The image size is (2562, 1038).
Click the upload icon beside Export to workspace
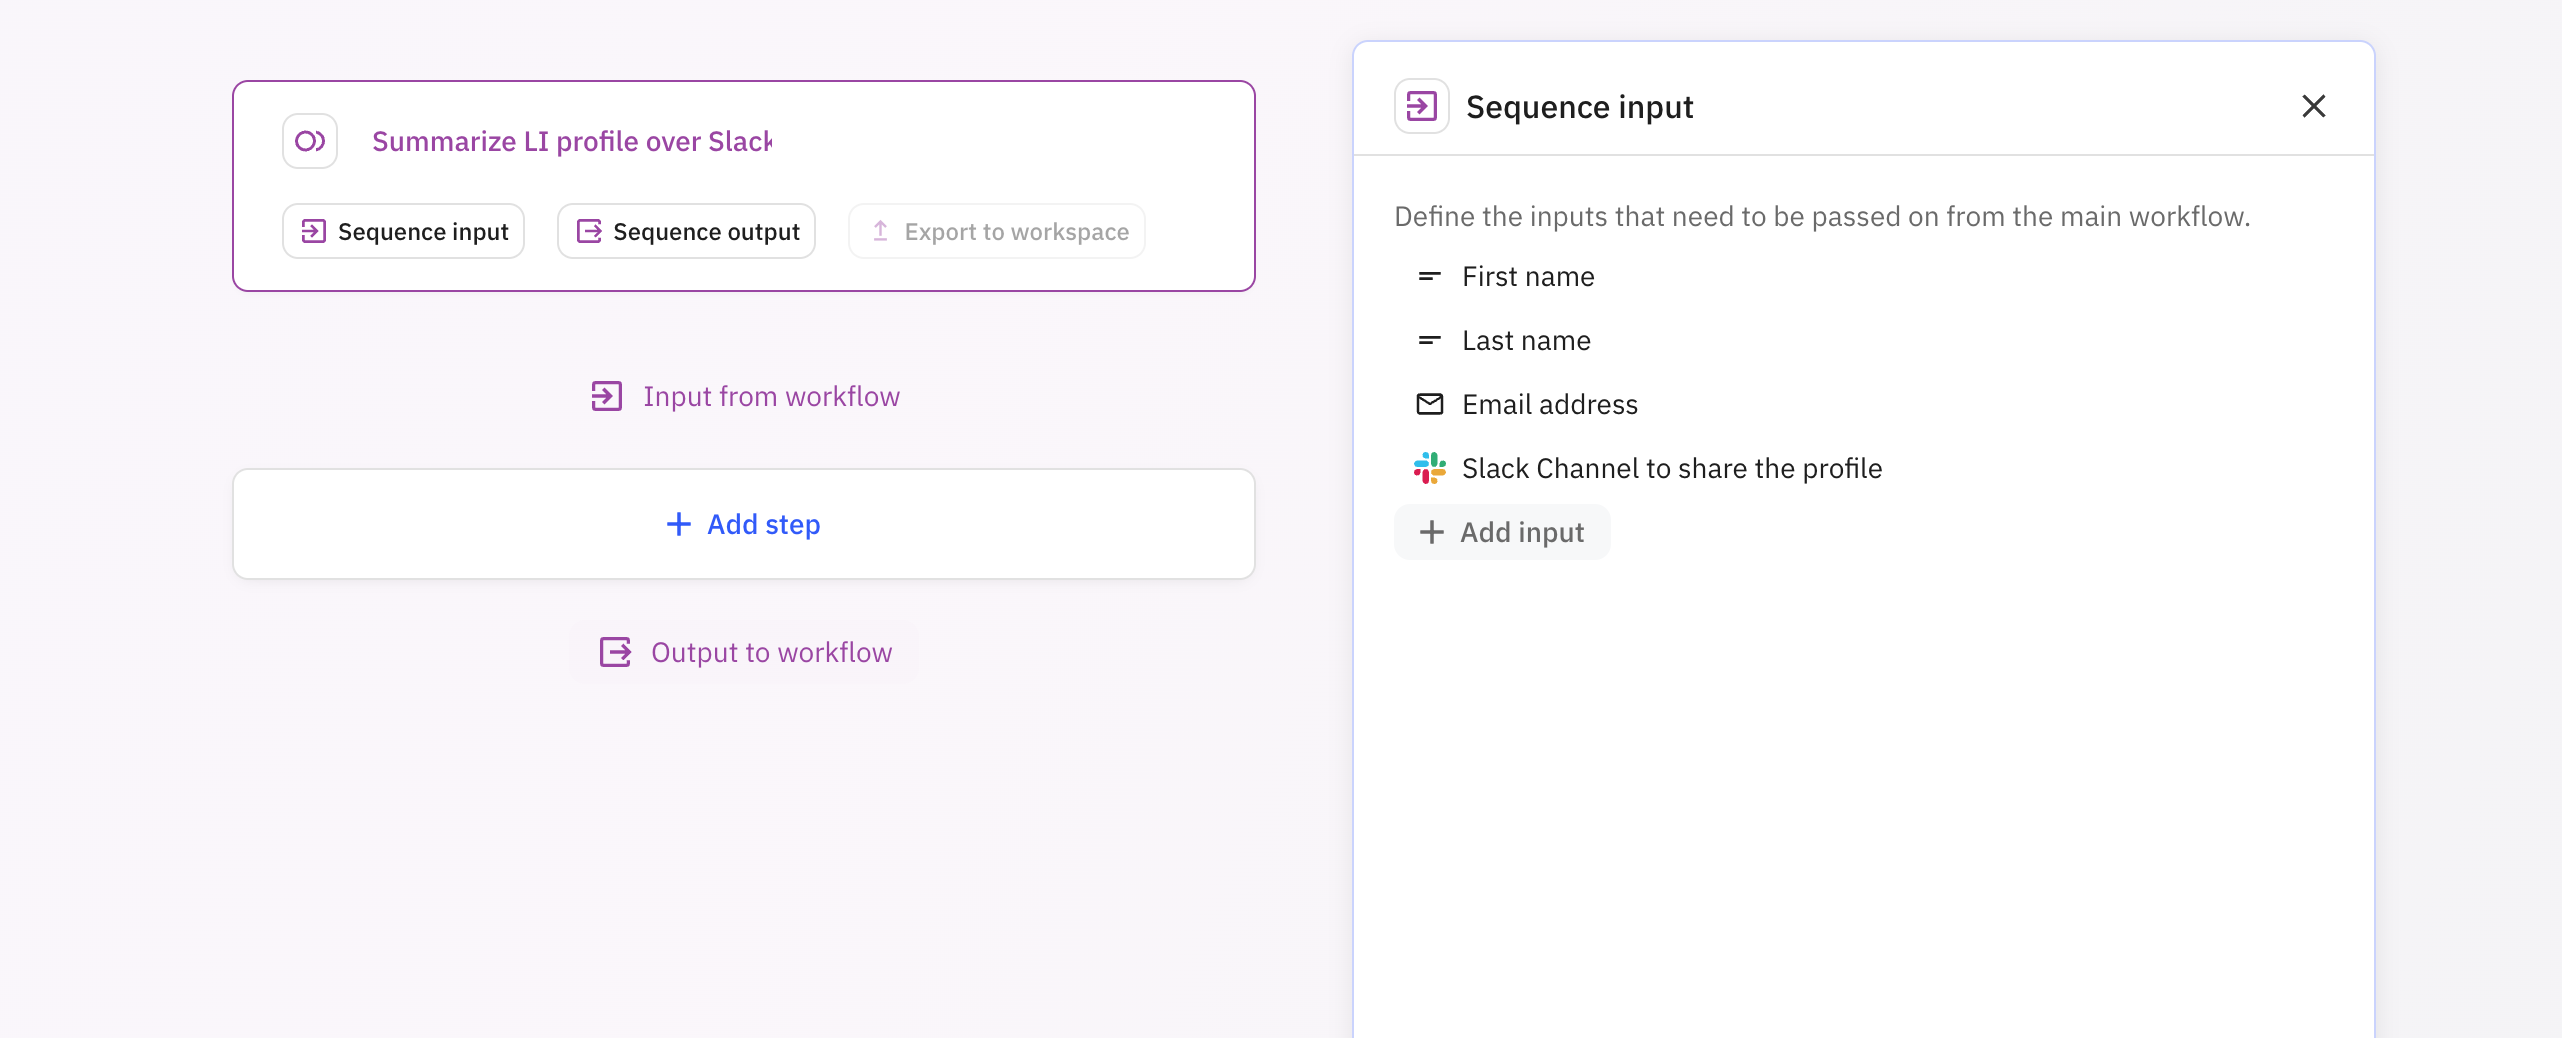coord(880,230)
